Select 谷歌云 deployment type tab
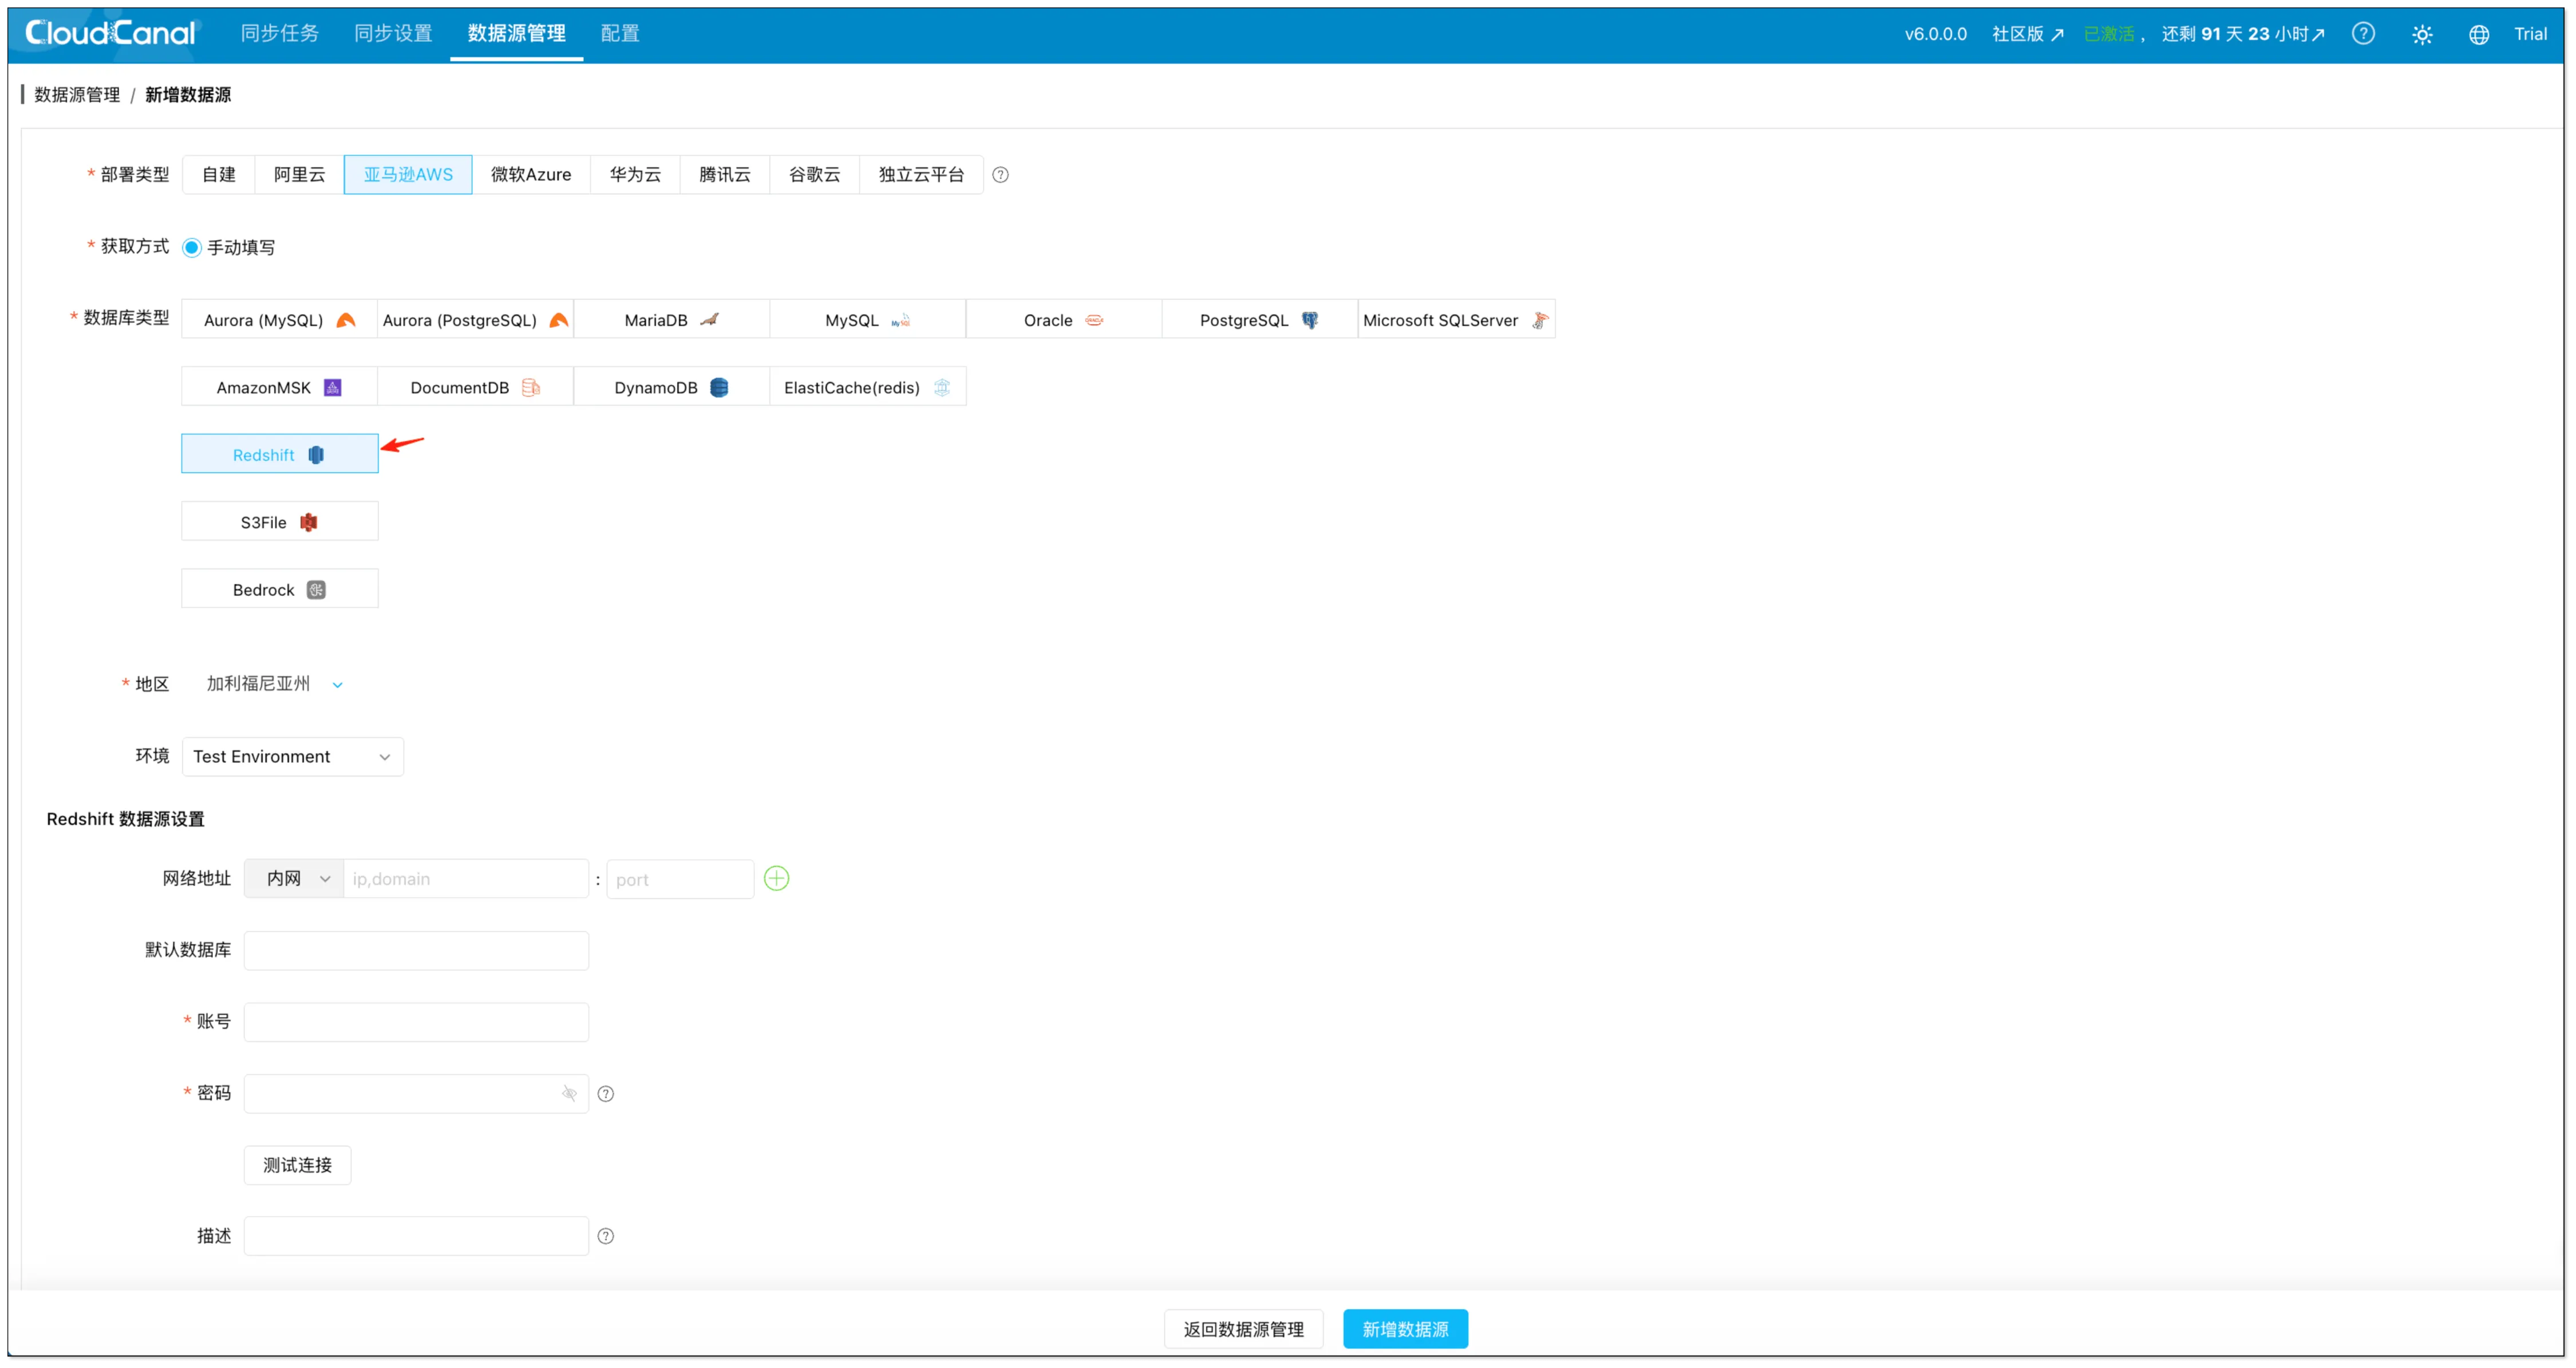Image resolution: width=2576 pixels, height=1368 pixels. (814, 175)
